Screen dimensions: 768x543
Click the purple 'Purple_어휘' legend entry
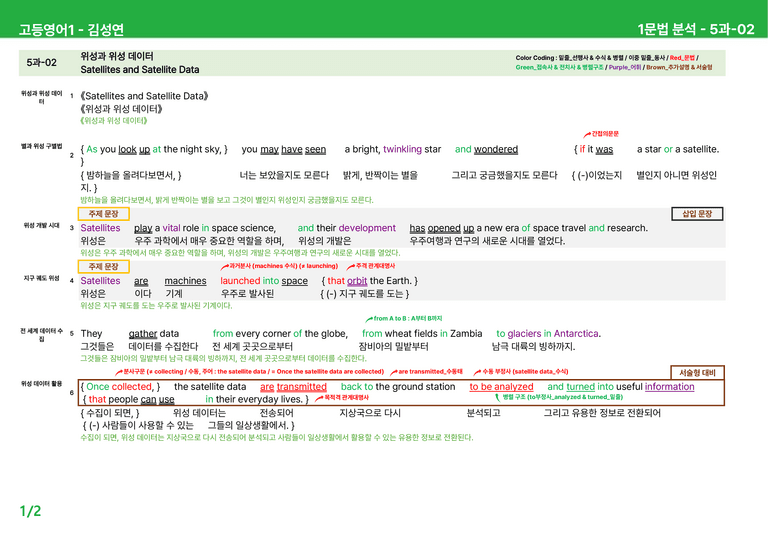click(624, 68)
